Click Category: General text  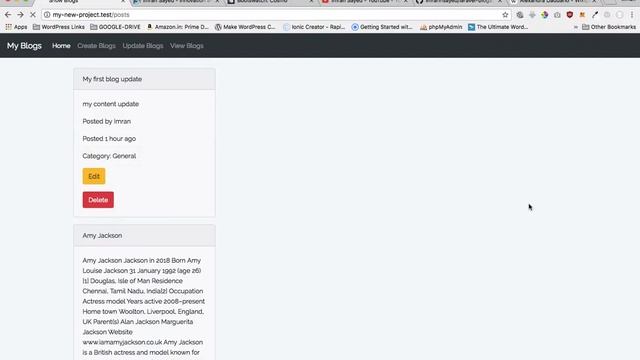109,156
